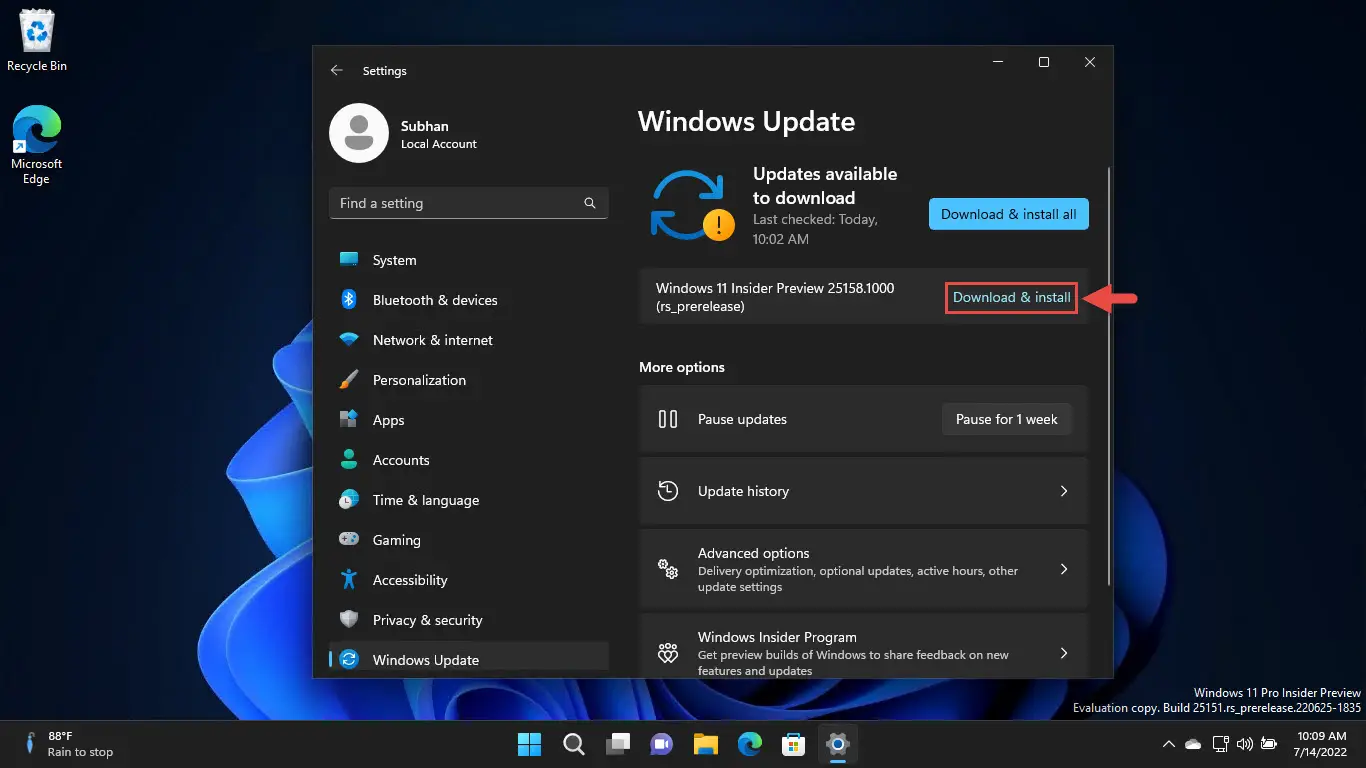
Task: Select Time & language in the sidebar
Action: (469, 500)
